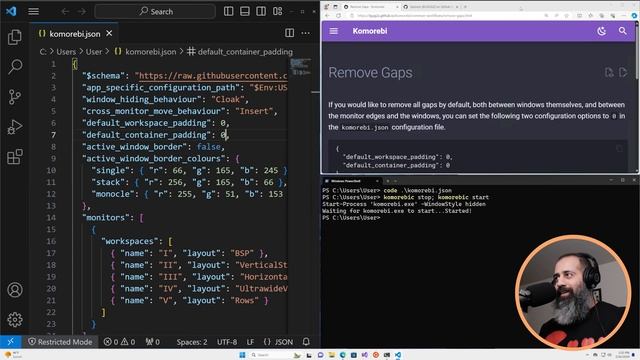Change indentation via Spaces: 2

point(192,342)
